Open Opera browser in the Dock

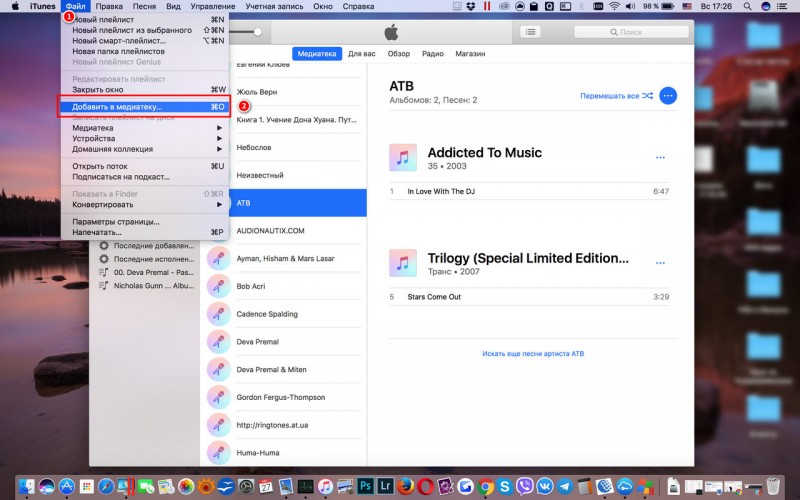point(425,486)
